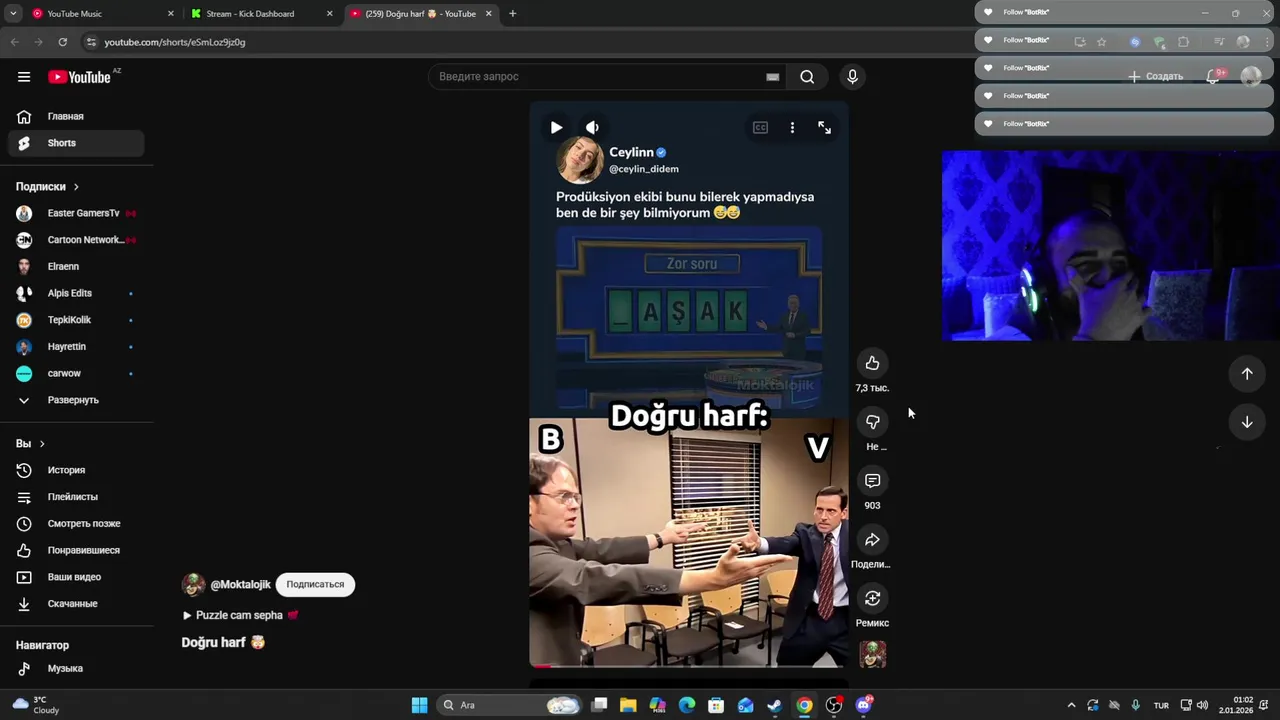Toggle closed captions on the Short
This screenshot has height=720, width=1280.
click(760, 127)
